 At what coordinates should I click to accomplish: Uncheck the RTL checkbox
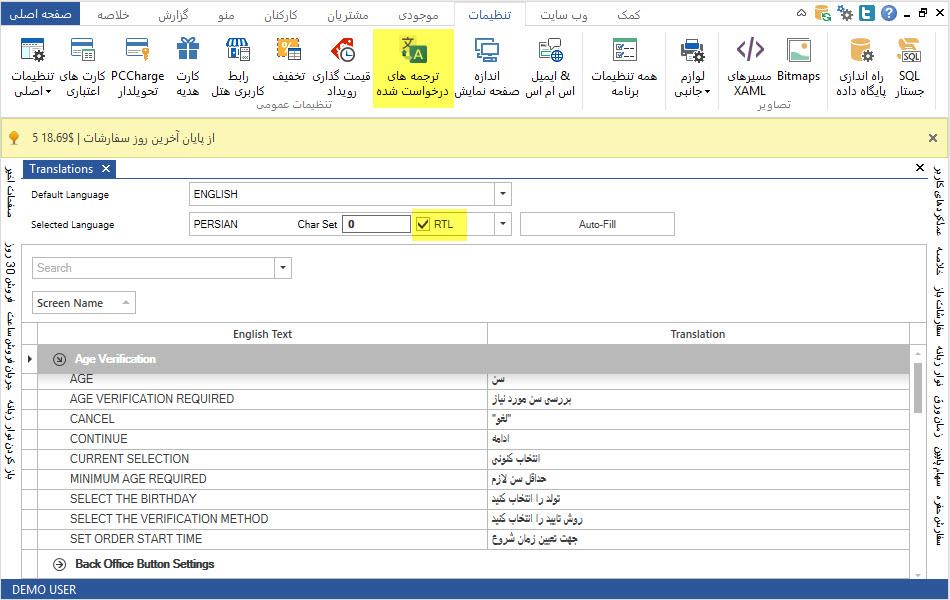point(423,224)
